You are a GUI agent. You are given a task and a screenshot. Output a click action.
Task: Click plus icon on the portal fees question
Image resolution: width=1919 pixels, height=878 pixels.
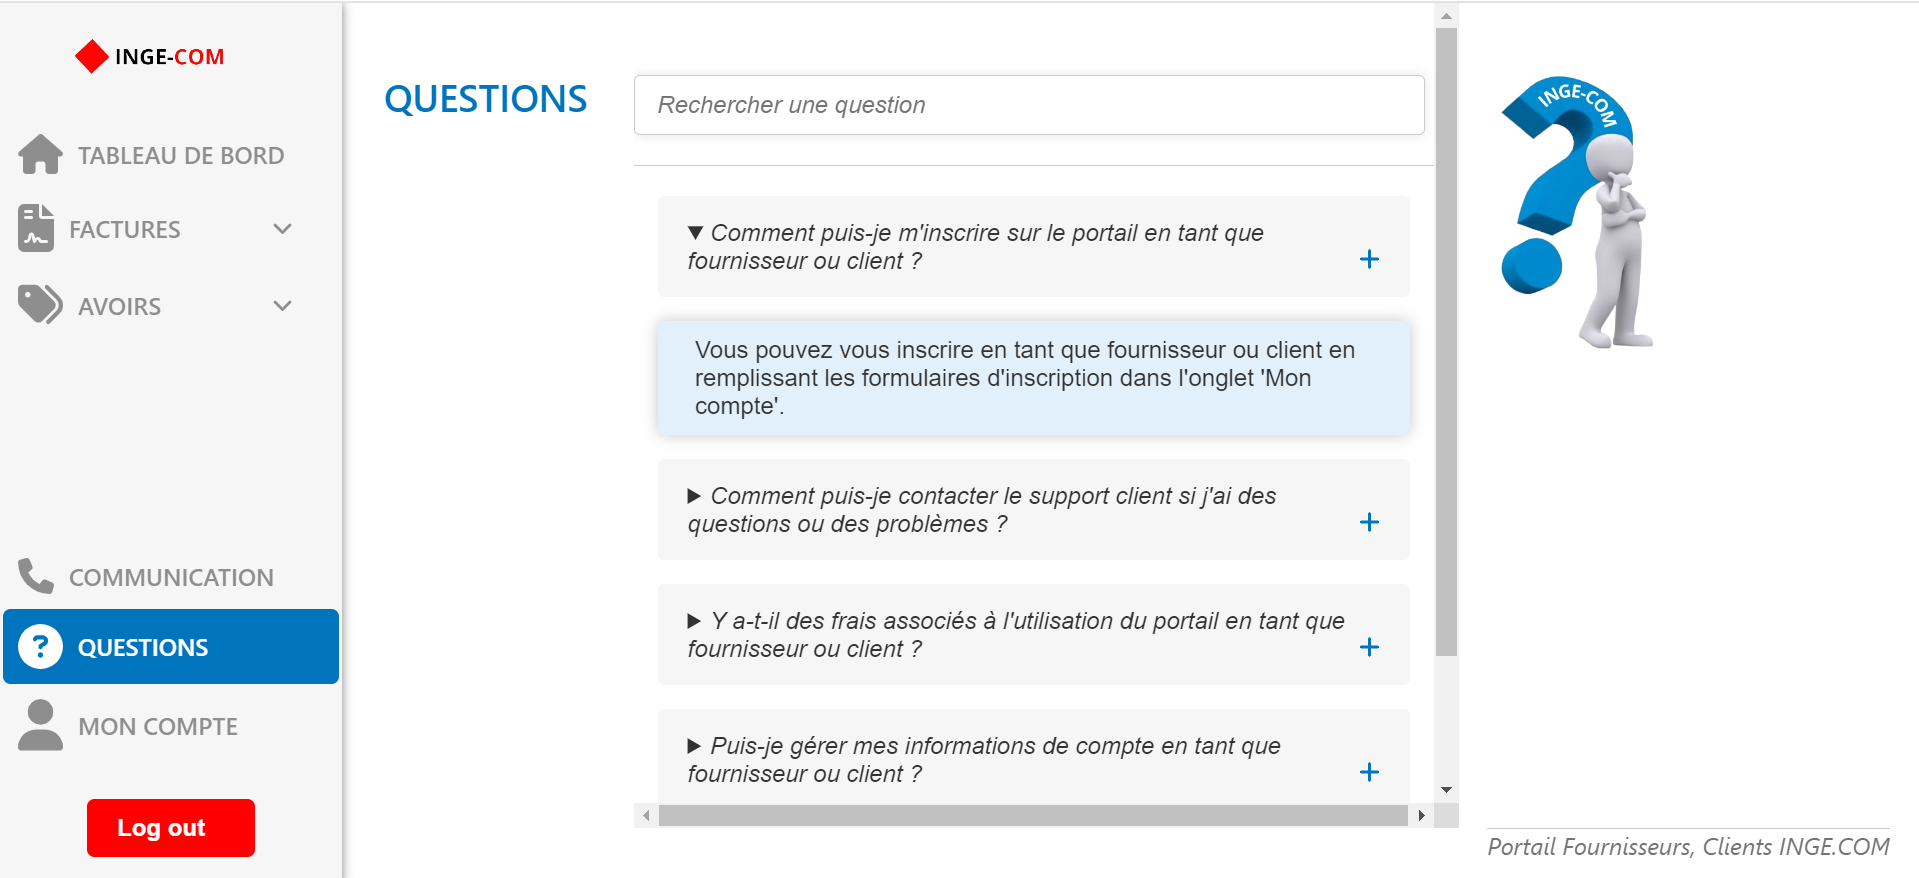[x=1369, y=647]
